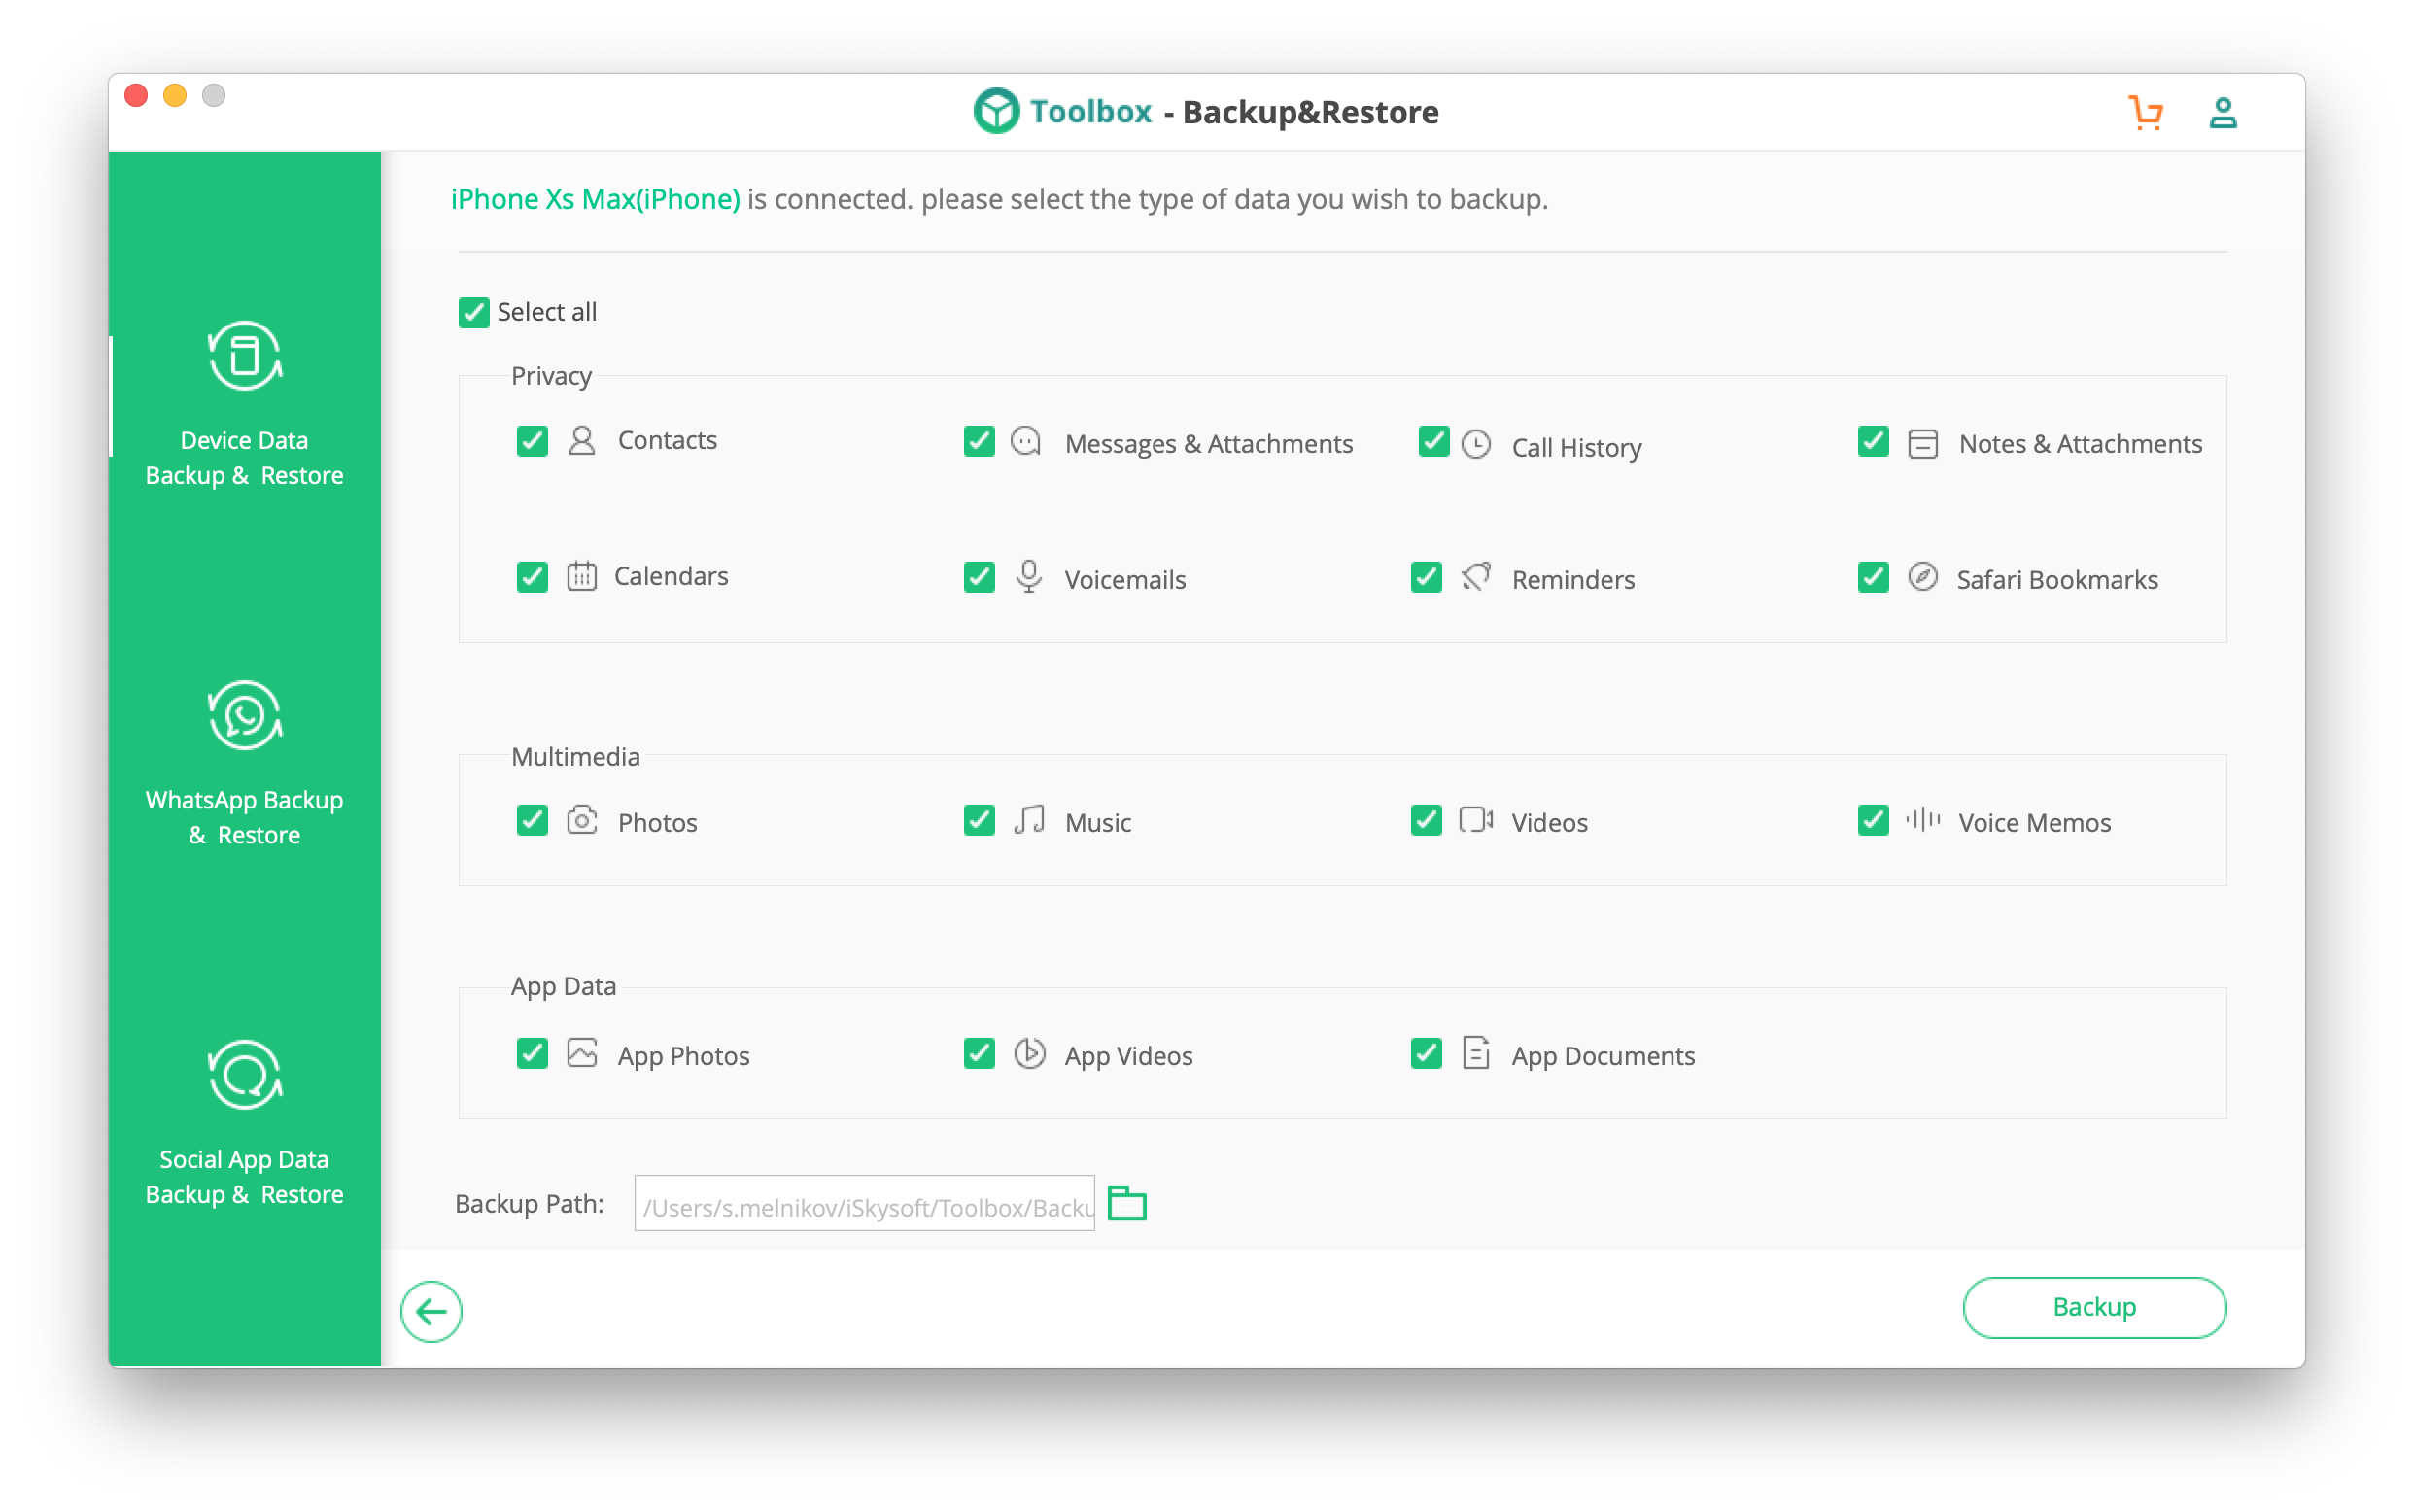
Task: Click the WhatsApp Backup & Restore icon
Action: [x=245, y=715]
